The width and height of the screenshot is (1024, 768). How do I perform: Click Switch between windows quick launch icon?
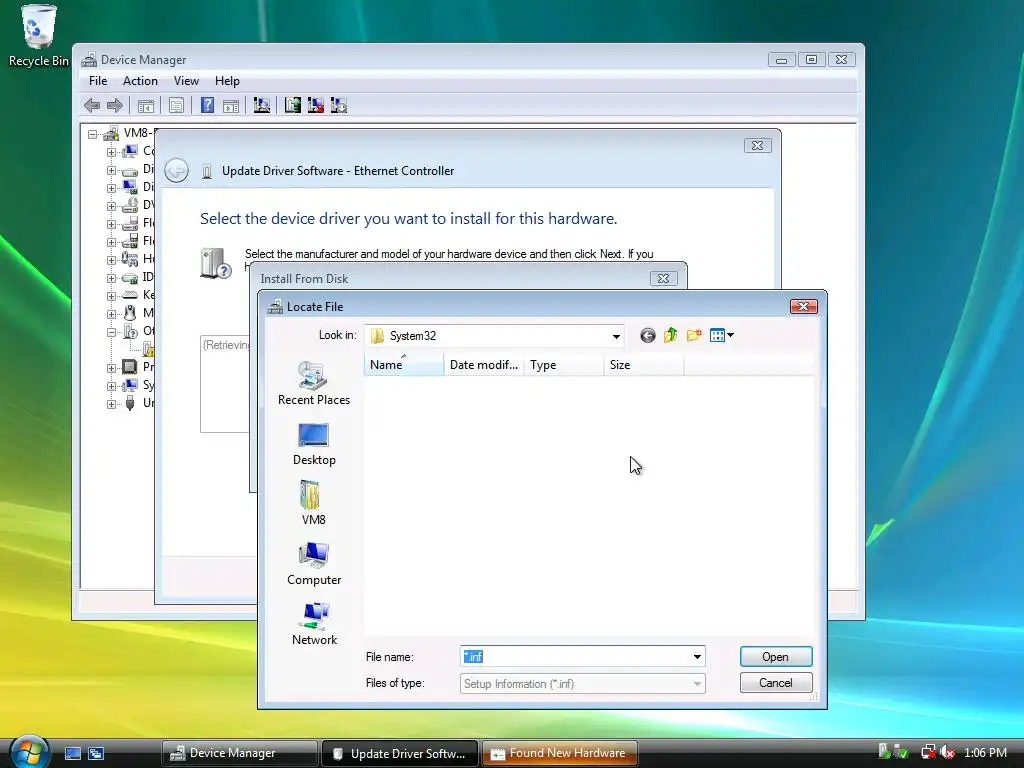[96, 754]
